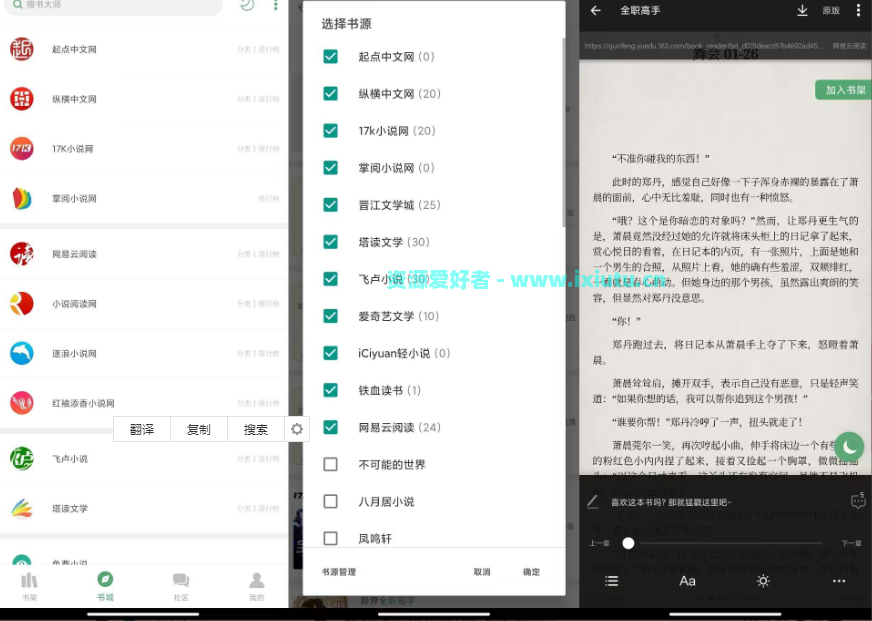Open the Aa font settings
Screen dimensions: 872x621
(687, 581)
